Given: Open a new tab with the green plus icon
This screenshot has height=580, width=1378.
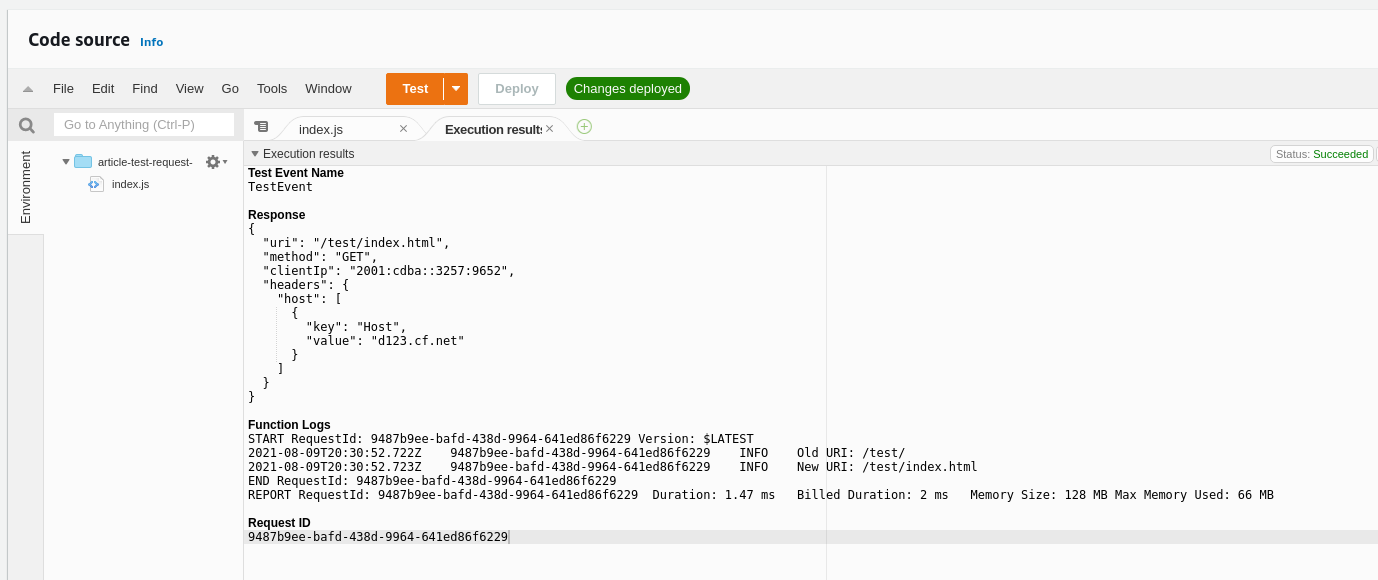Looking at the screenshot, I should [585, 127].
